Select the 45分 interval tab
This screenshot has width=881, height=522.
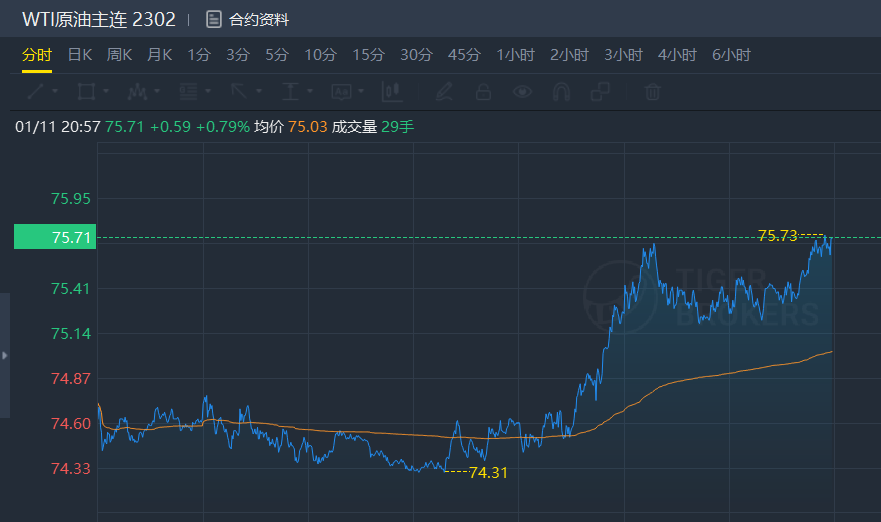(x=464, y=55)
